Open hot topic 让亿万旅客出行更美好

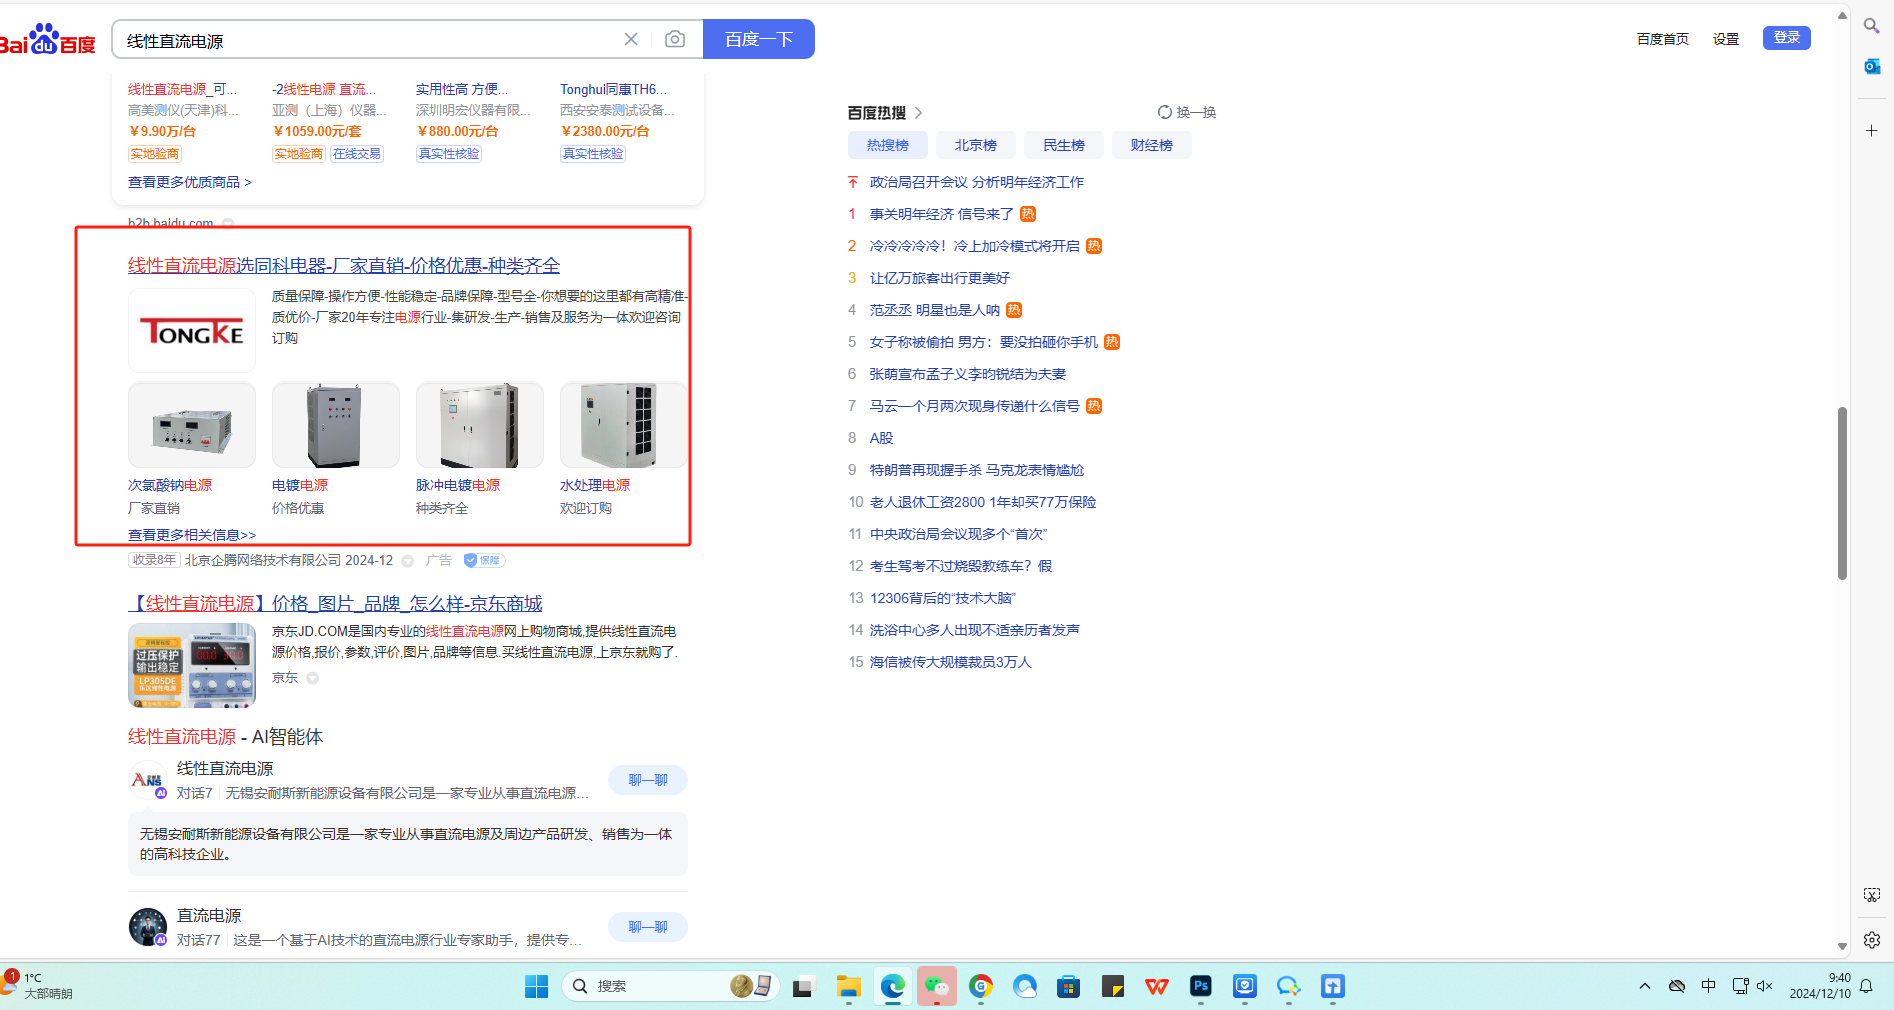pyautogui.click(x=940, y=278)
